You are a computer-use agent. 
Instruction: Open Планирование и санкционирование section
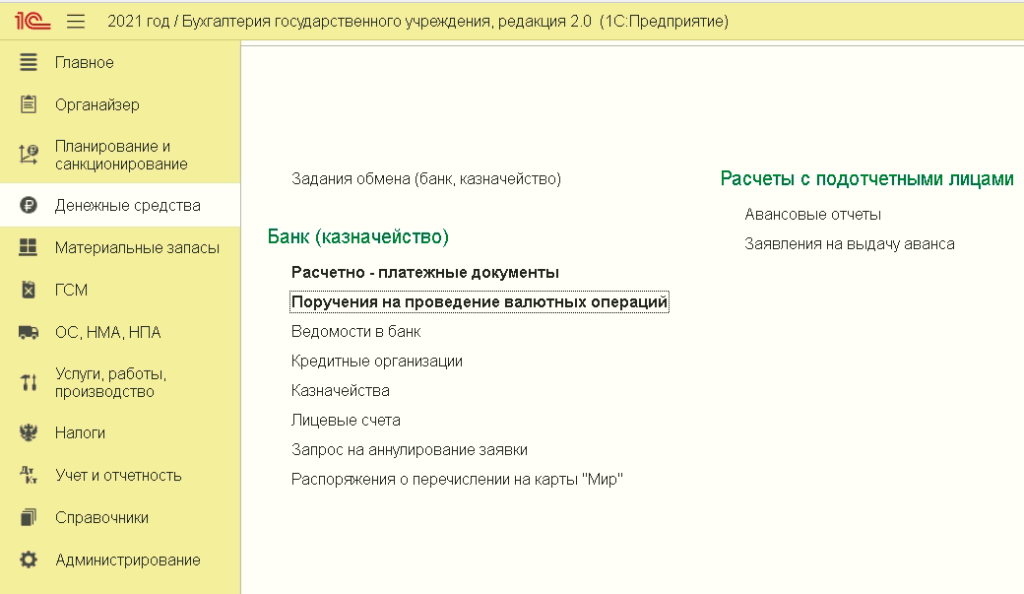(x=120, y=155)
